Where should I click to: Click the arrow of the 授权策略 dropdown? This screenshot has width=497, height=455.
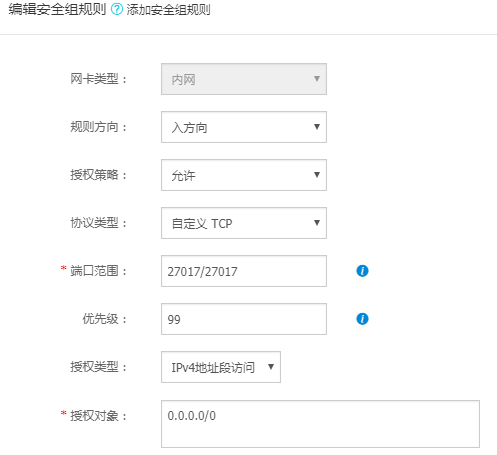click(x=317, y=175)
